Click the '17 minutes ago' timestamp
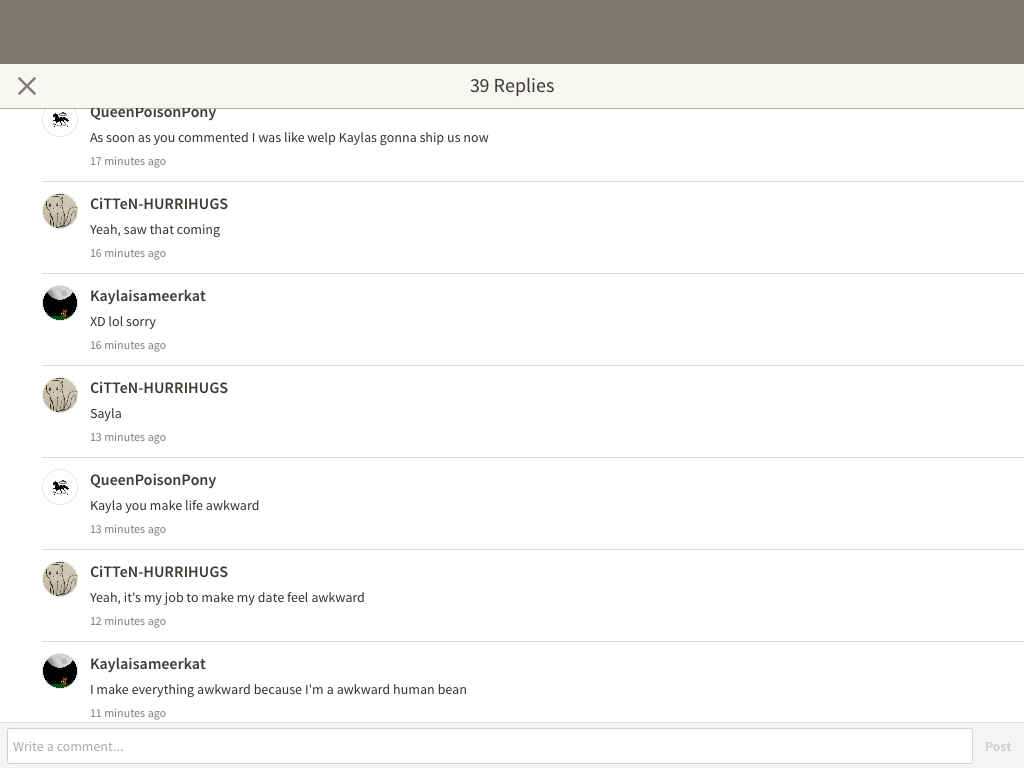Image resolution: width=1024 pixels, height=768 pixels. (128, 161)
